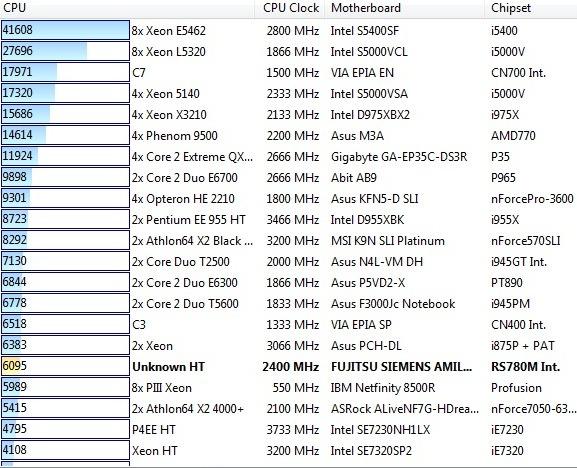Click the FUJITSU SIEMENS AMIL motherboard cell
This screenshot has width=577, height=468.
[401, 366]
